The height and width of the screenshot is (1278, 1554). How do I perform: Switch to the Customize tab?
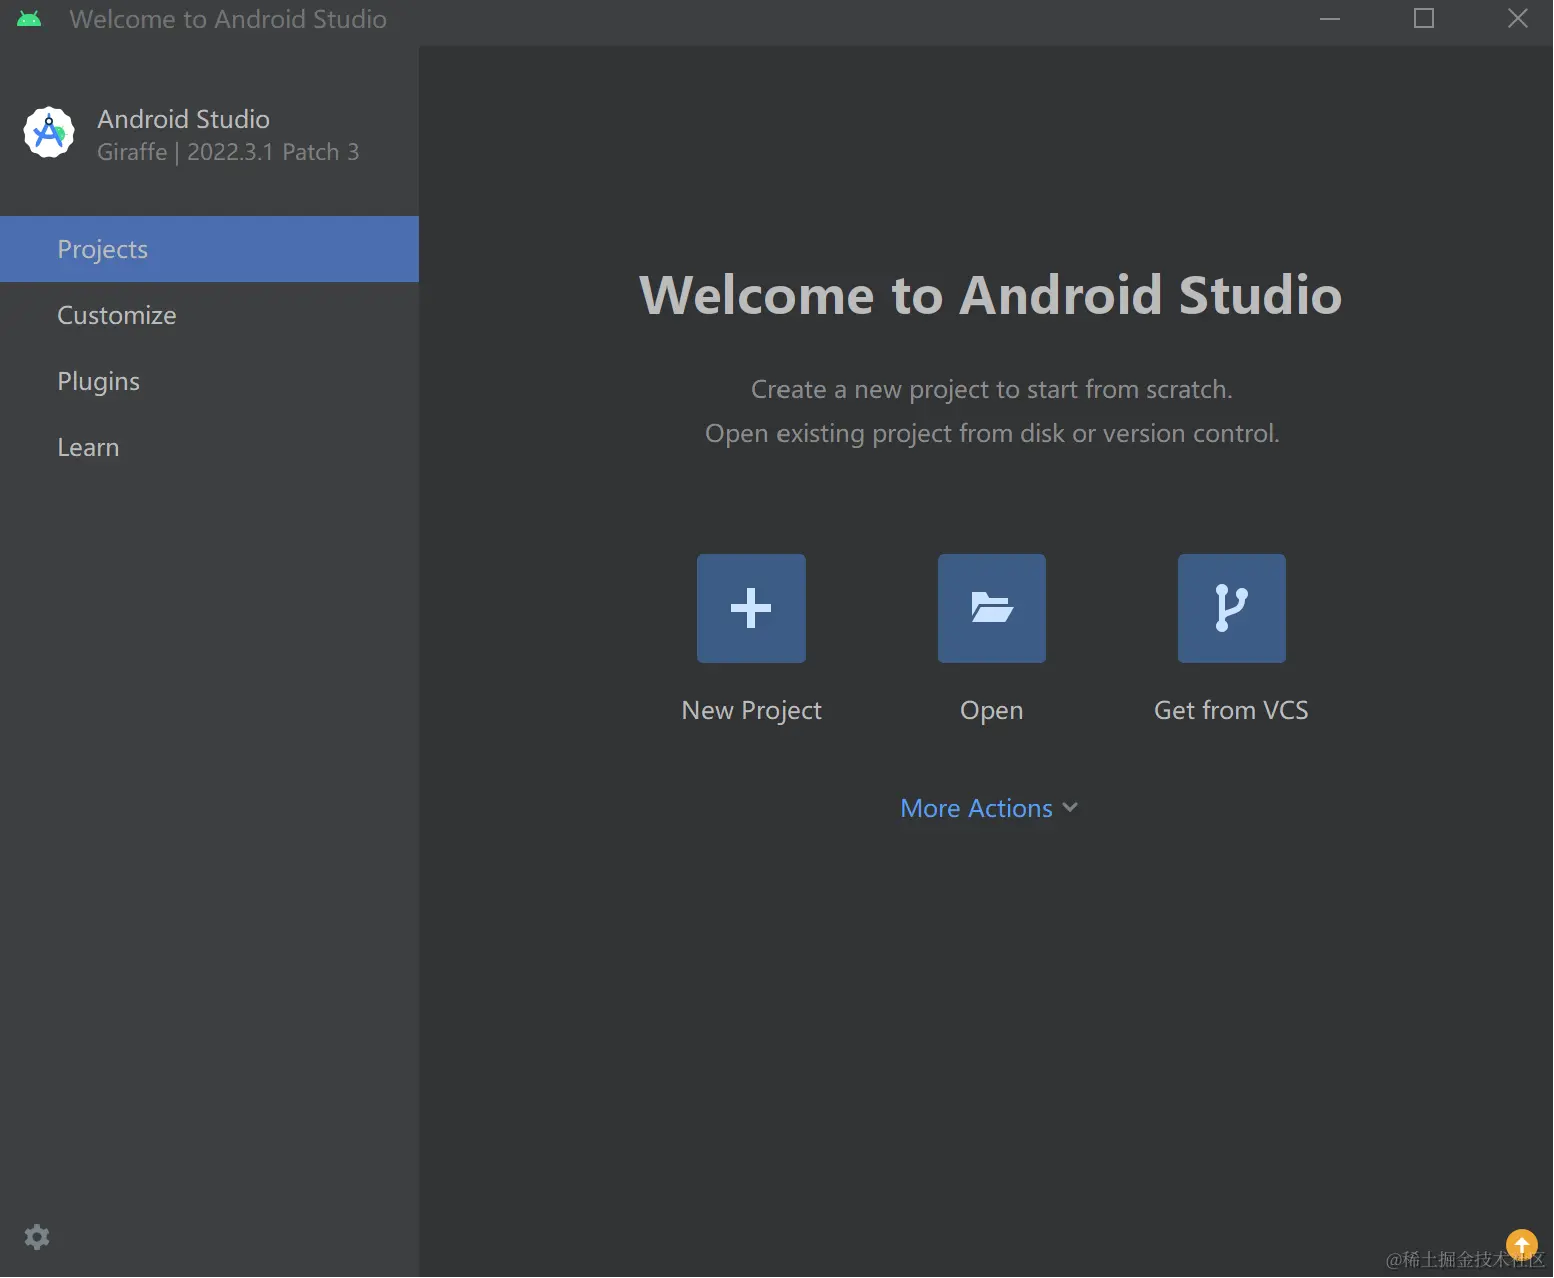click(x=209, y=315)
